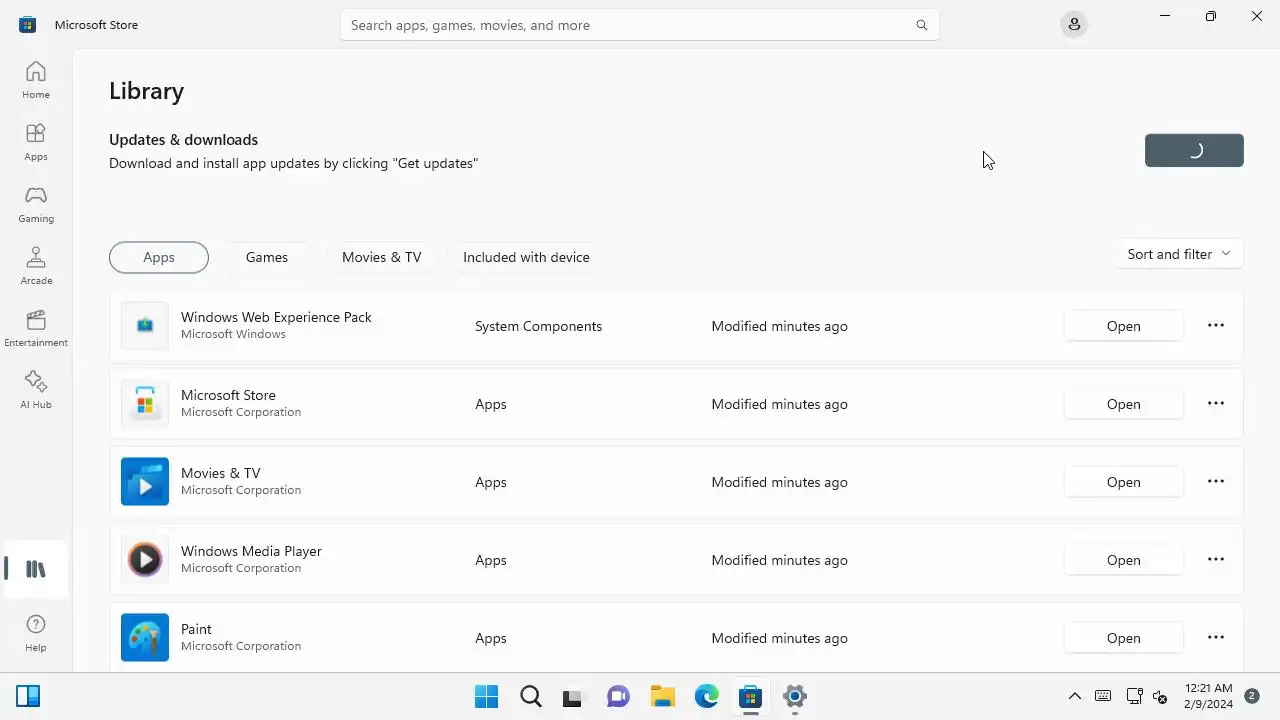This screenshot has height=720, width=1280.
Task: Click the loading Get updates button
Action: (1194, 150)
